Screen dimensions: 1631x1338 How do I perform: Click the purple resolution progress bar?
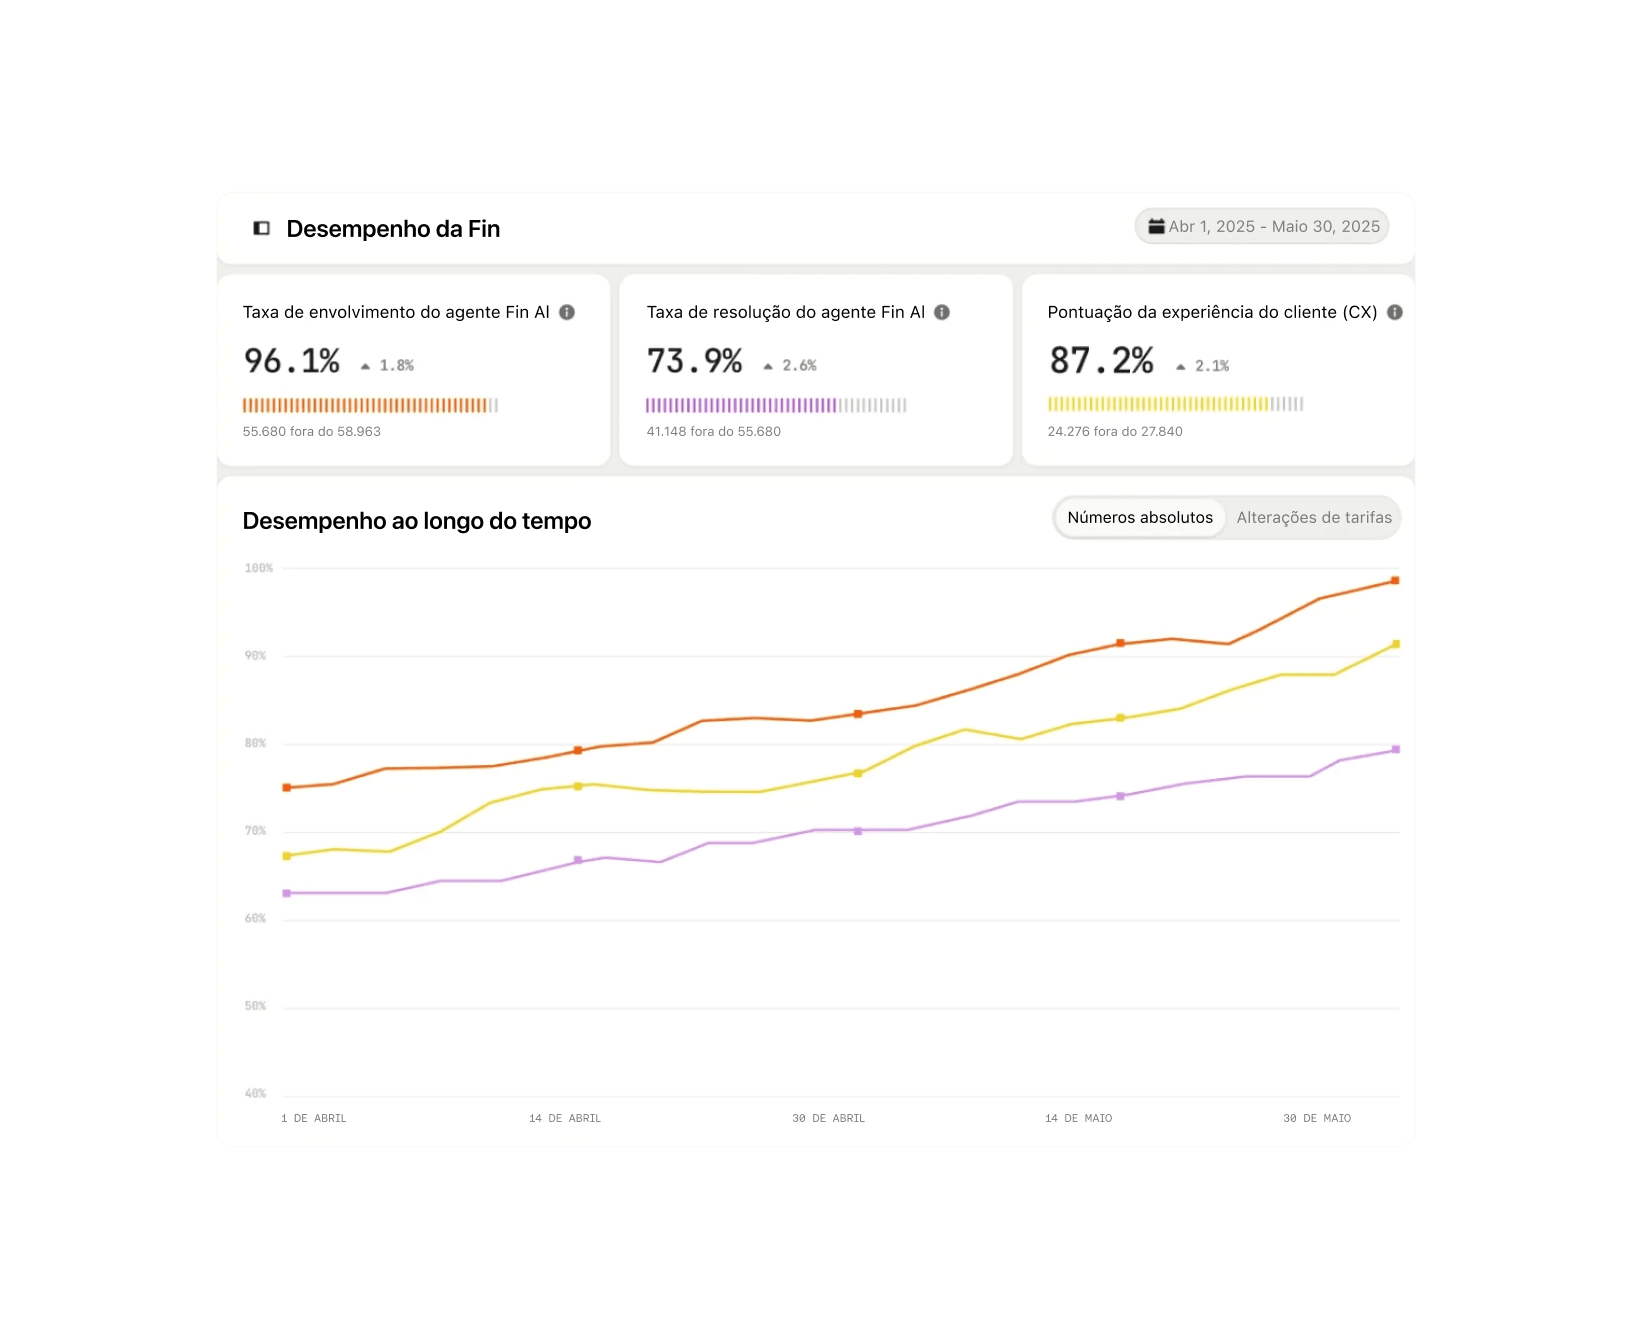click(775, 405)
